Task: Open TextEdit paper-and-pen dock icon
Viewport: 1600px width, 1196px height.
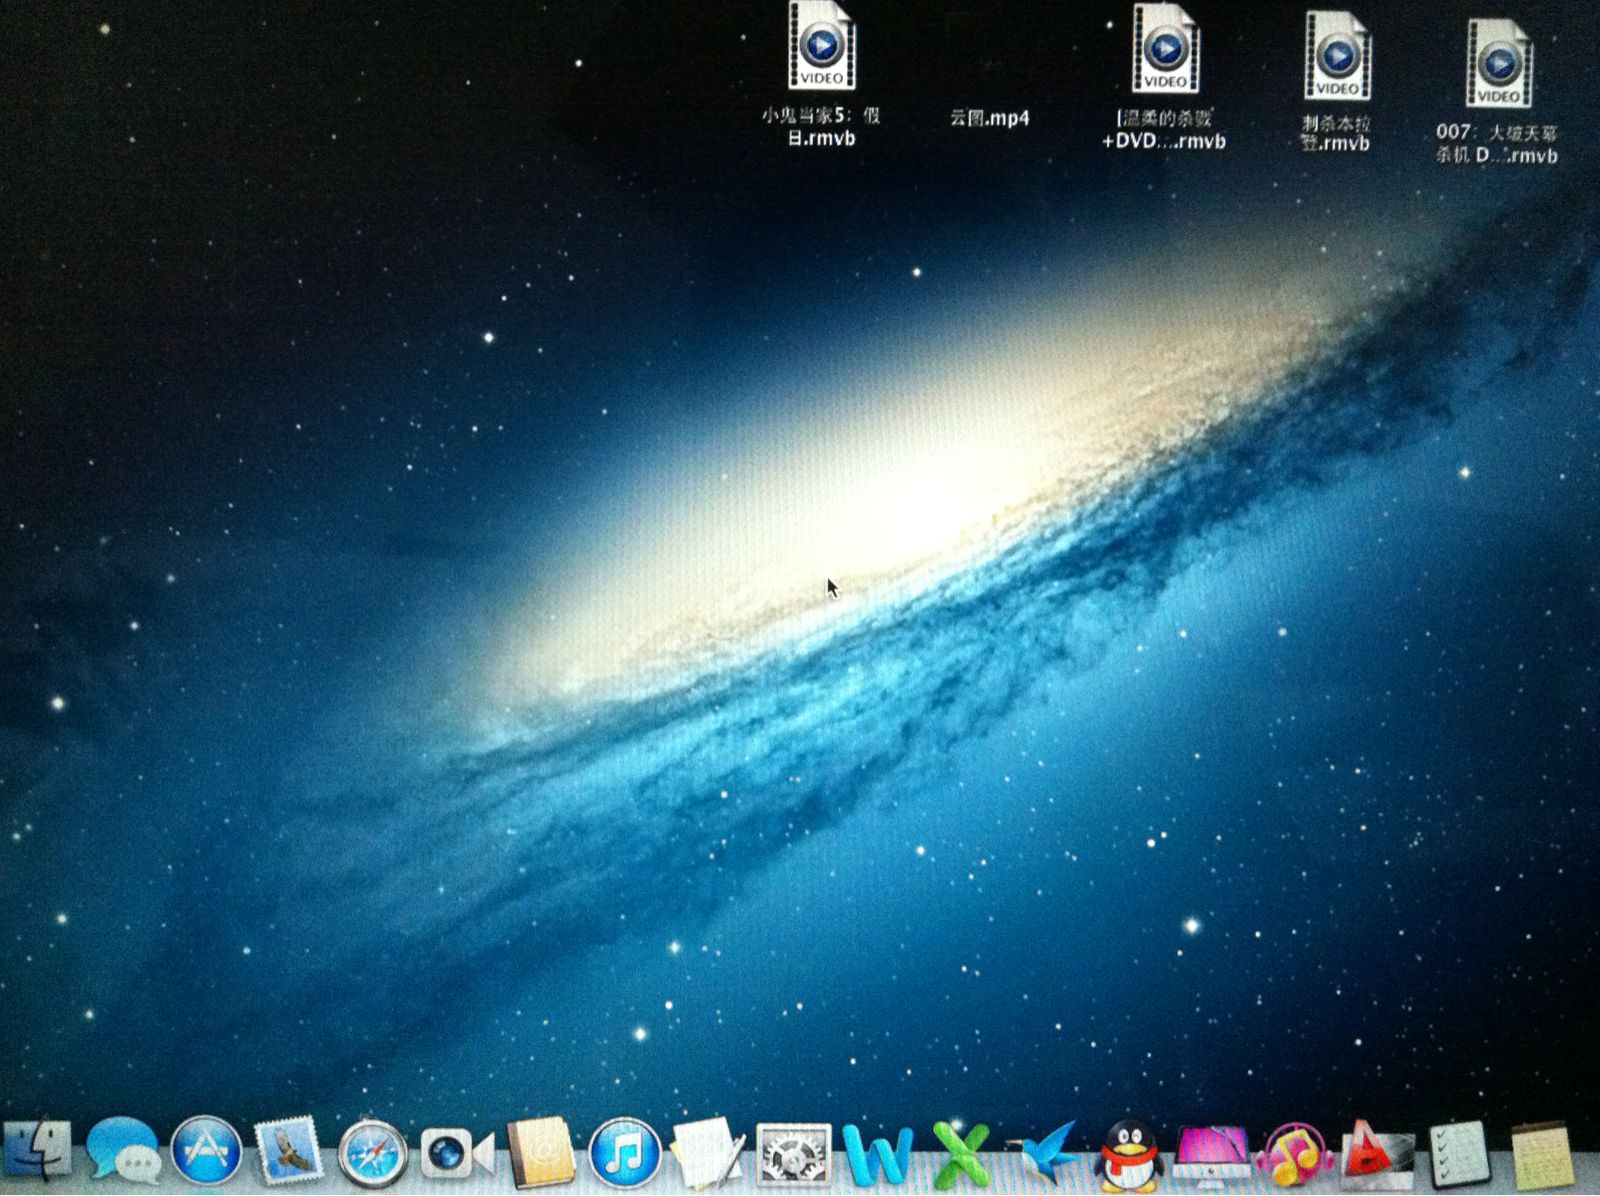Action: point(708,1154)
